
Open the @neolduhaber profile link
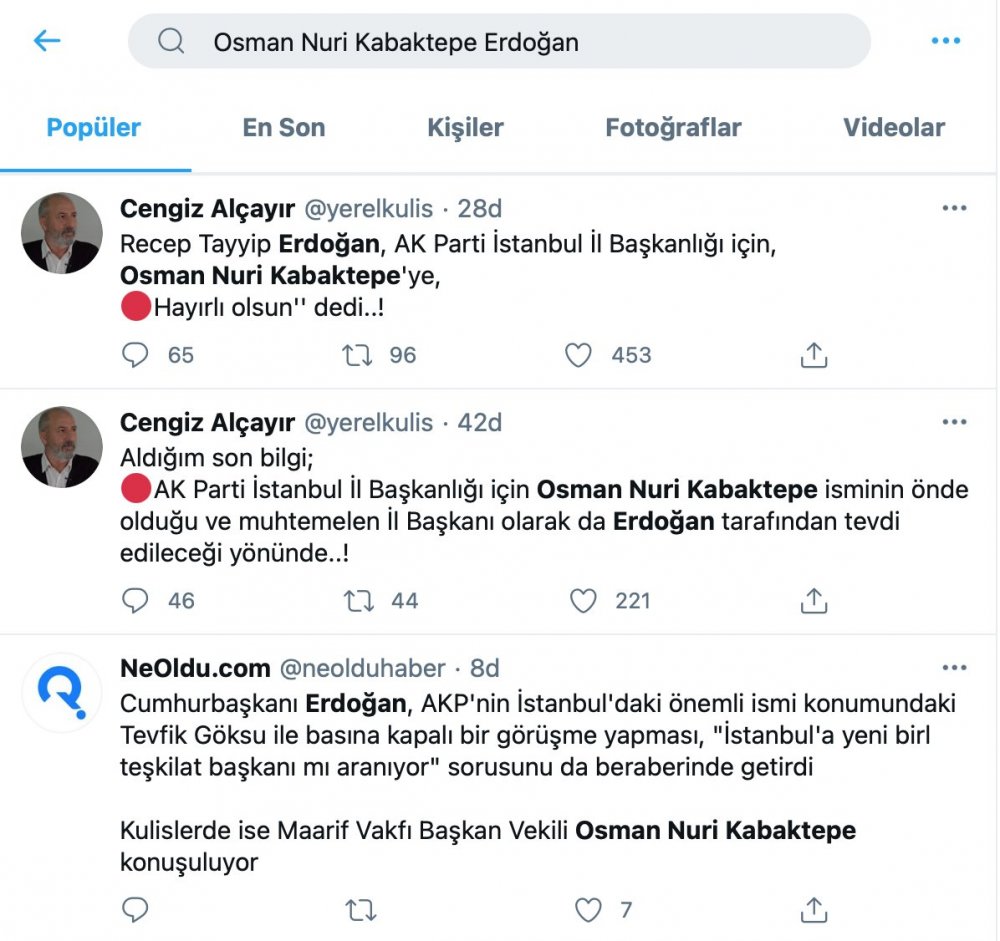tap(361, 668)
